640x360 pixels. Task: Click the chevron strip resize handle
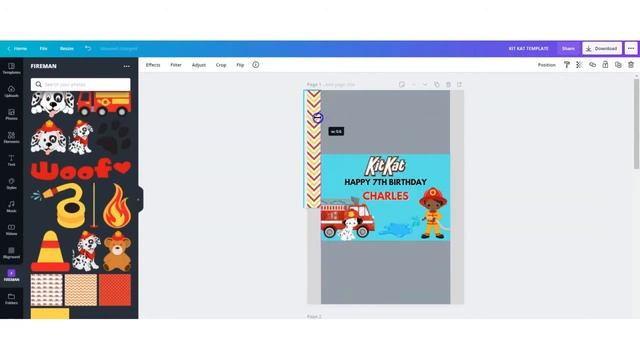tap(318, 118)
